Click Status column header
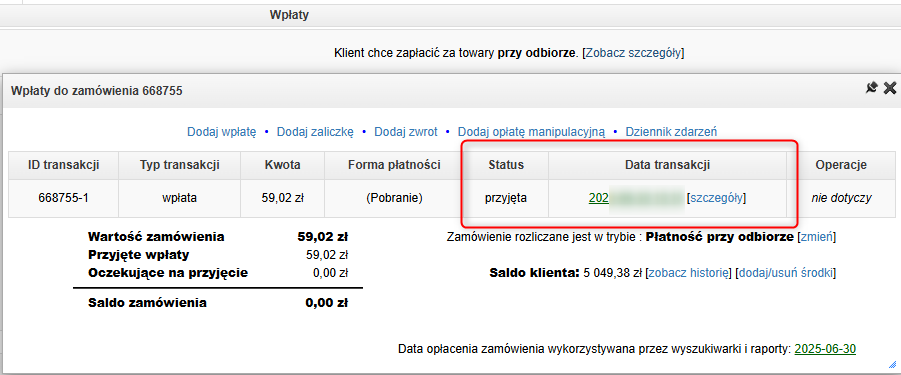 pyautogui.click(x=506, y=165)
